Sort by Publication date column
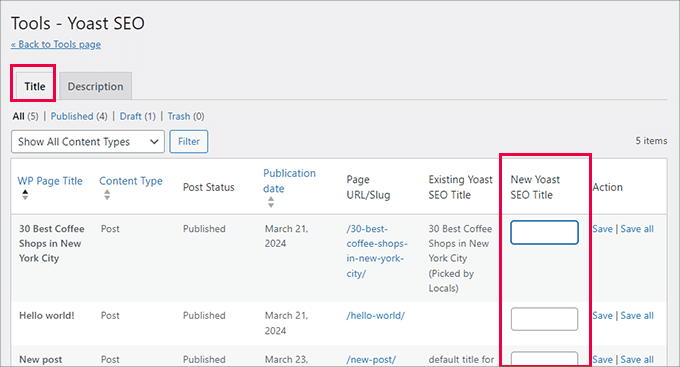The height and width of the screenshot is (367, 680). coord(289,180)
